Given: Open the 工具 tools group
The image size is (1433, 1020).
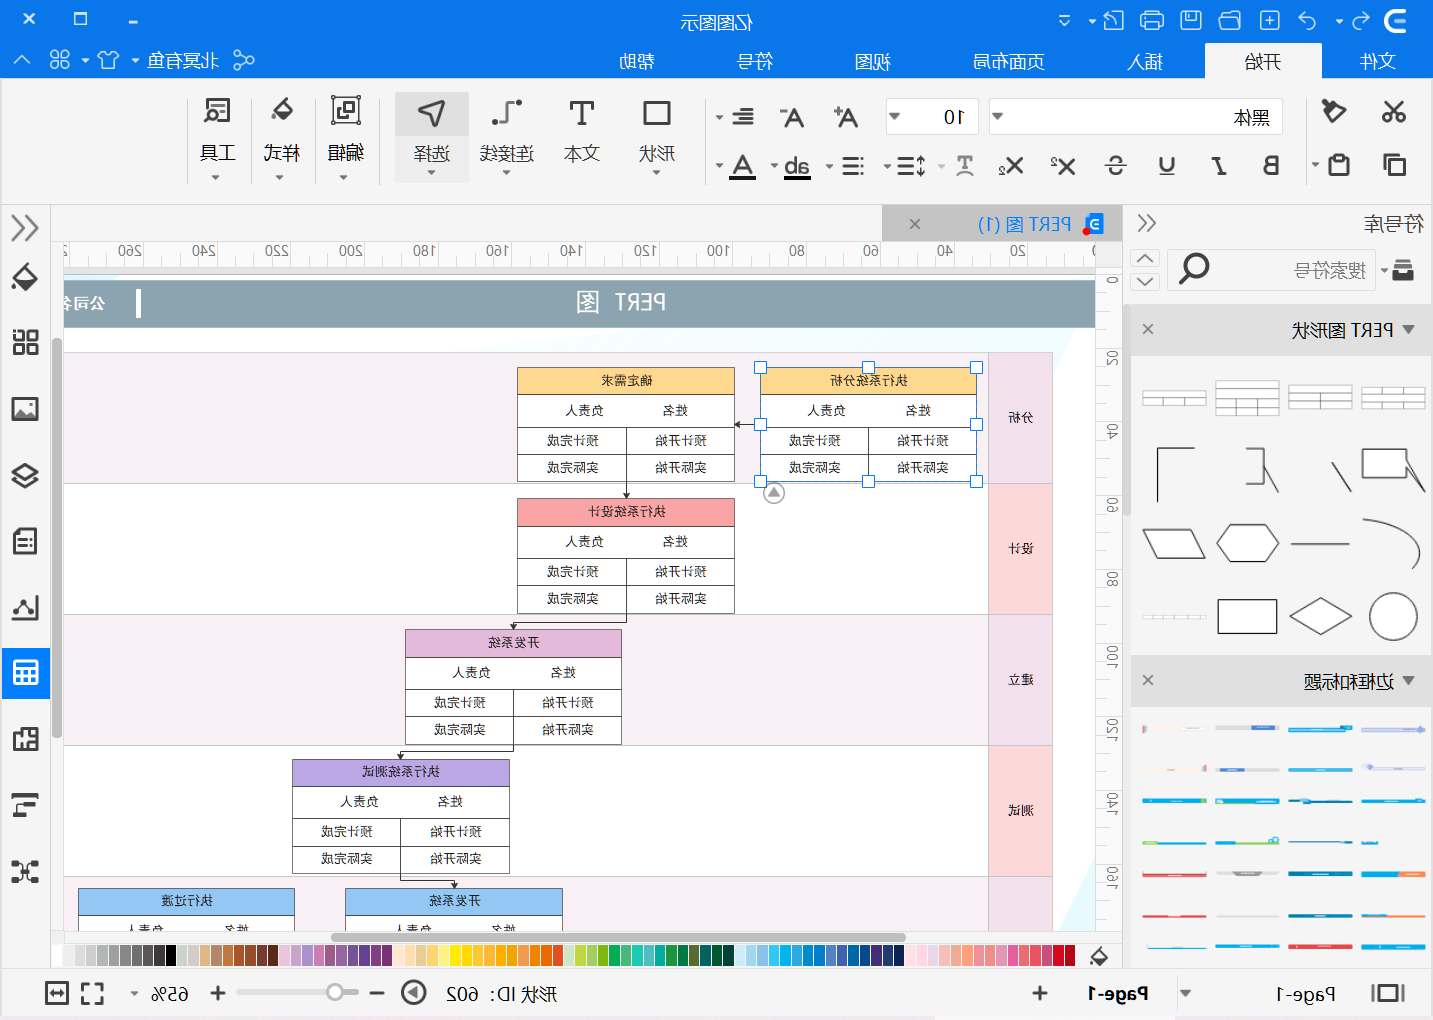Looking at the screenshot, I should [217, 137].
